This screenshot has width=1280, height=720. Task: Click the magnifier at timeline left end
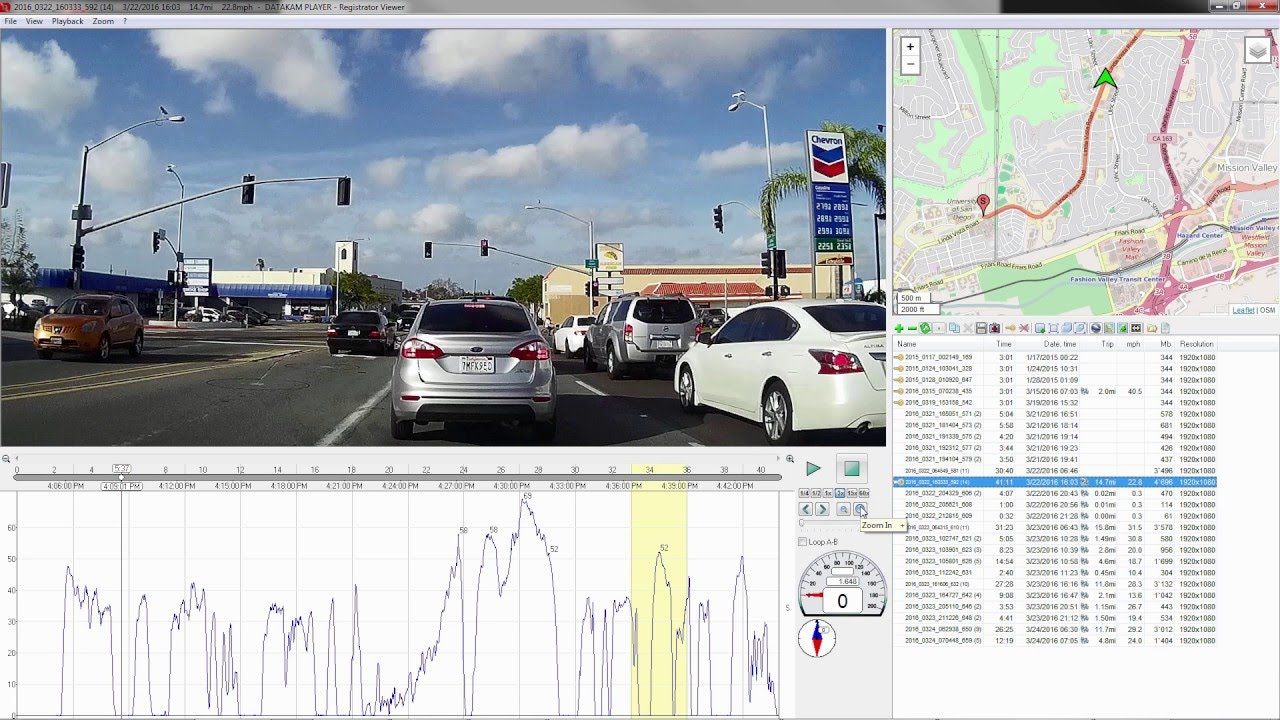[5, 459]
